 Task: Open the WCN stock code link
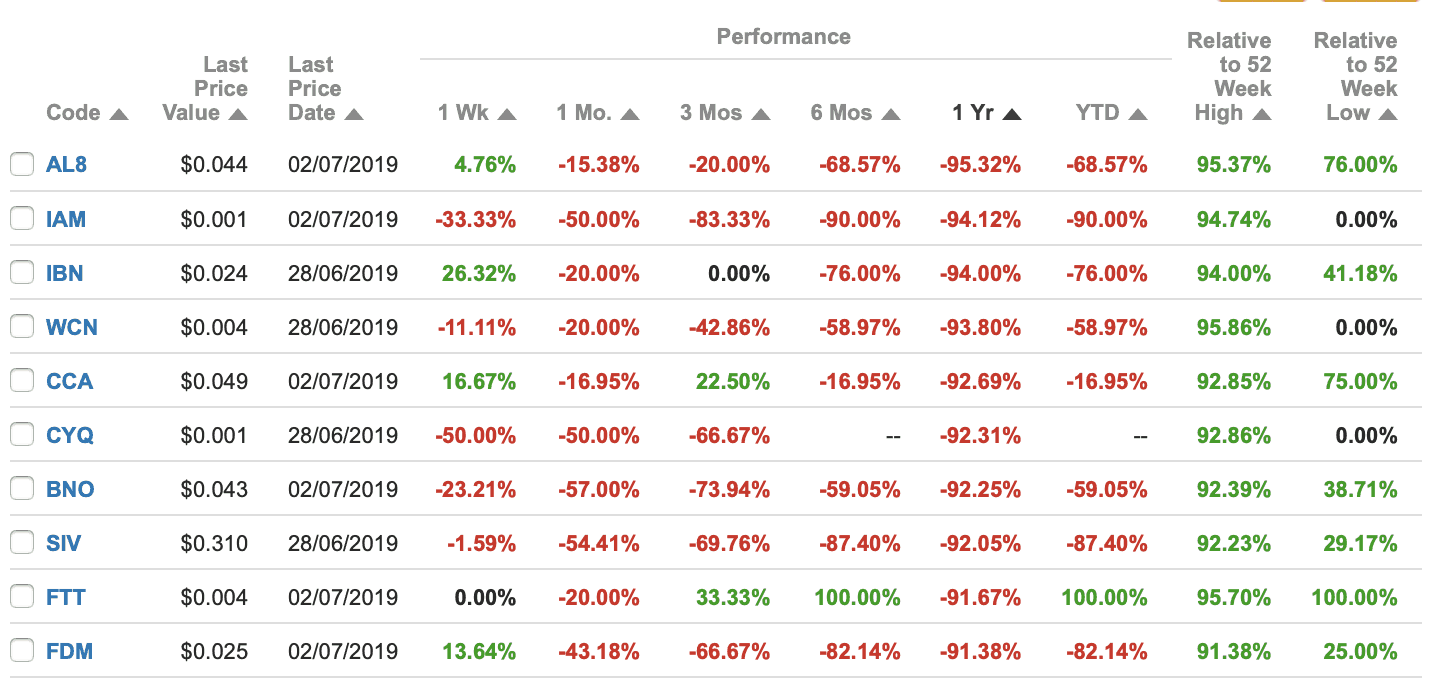72,327
